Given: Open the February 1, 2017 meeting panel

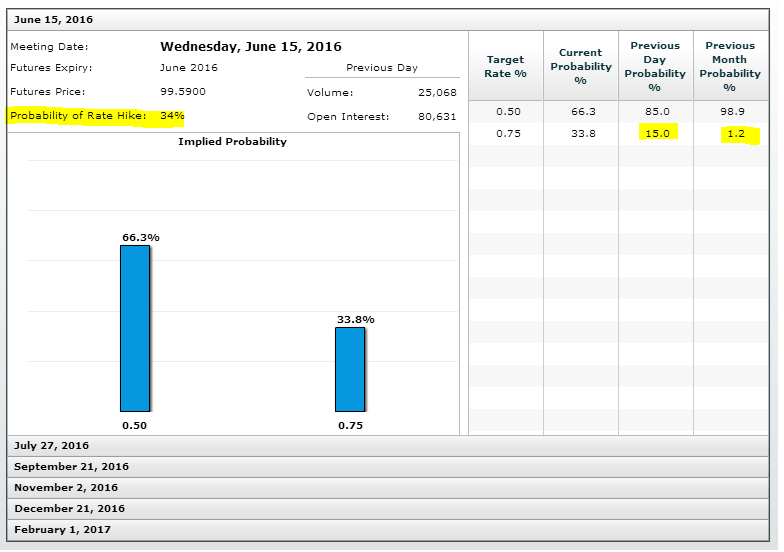Looking at the screenshot, I should tap(62, 530).
